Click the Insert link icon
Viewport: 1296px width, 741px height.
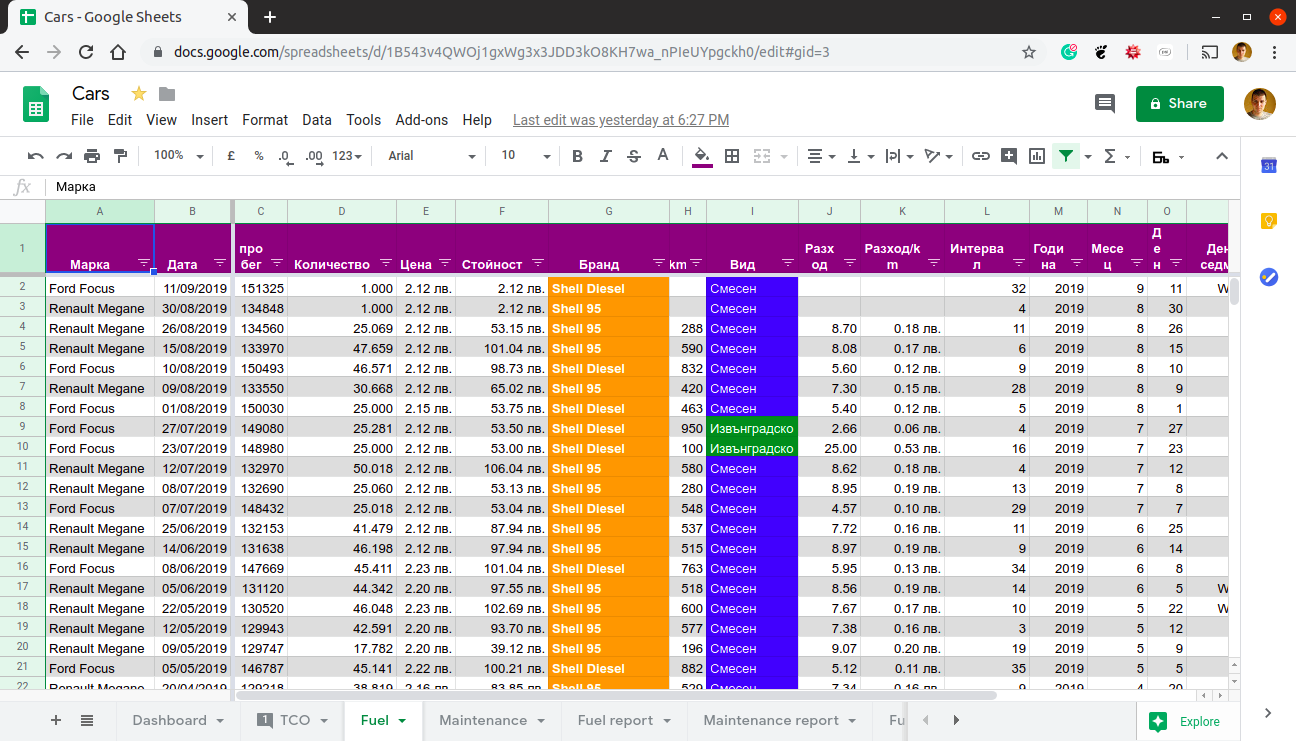(981, 156)
